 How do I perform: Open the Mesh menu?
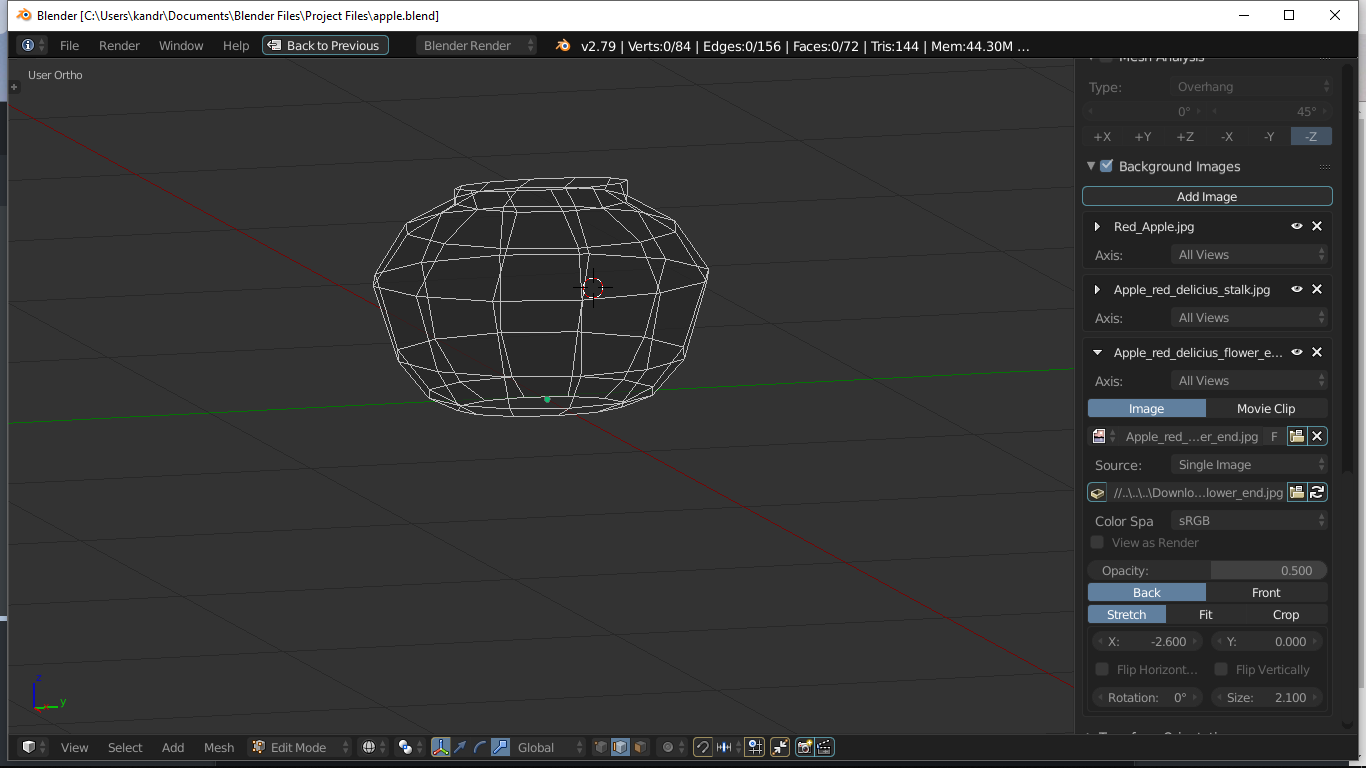[219, 747]
